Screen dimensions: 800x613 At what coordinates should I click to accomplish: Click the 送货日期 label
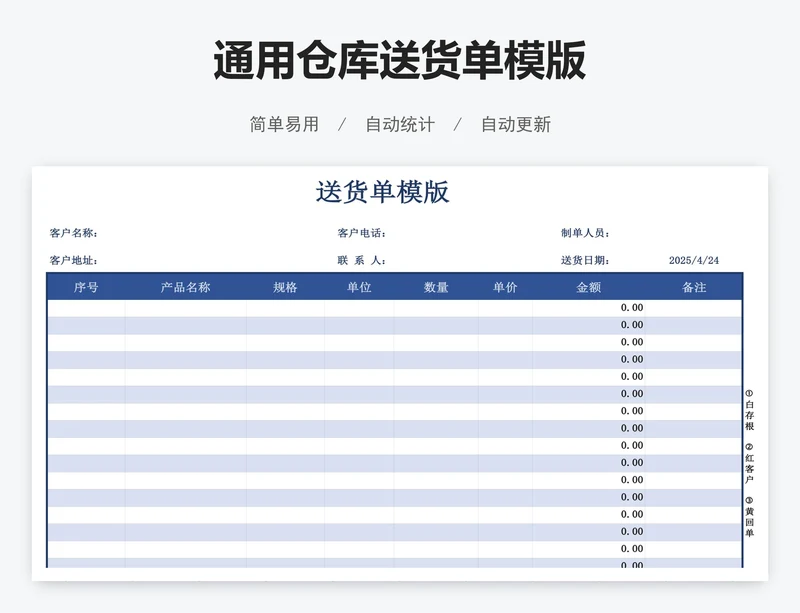click(x=585, y=260)
